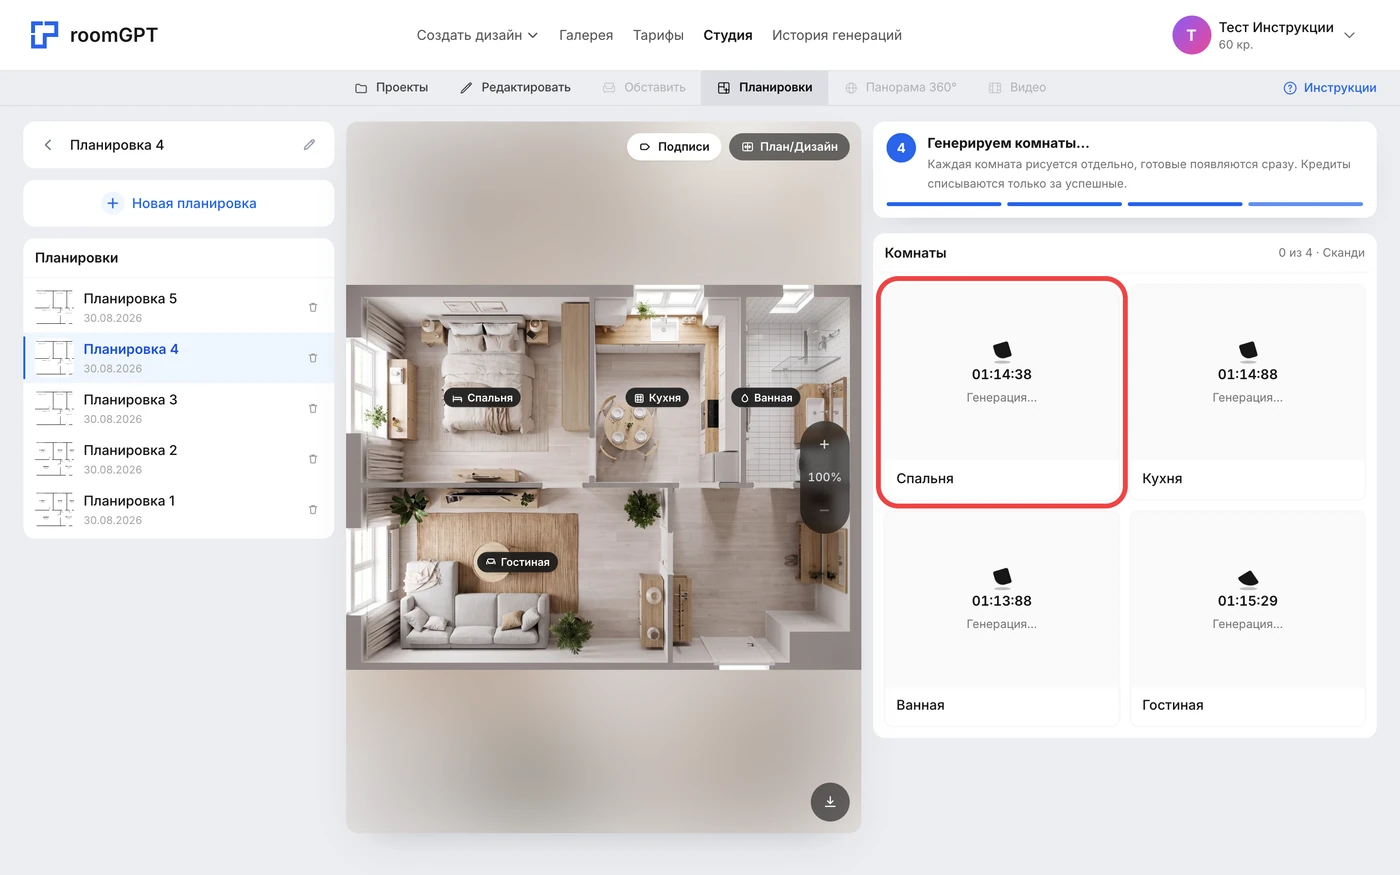This screenshot has width=1400, height=875.
Task: Delete Планировка 2 via trash icon
Action: (x=313, y=459)
